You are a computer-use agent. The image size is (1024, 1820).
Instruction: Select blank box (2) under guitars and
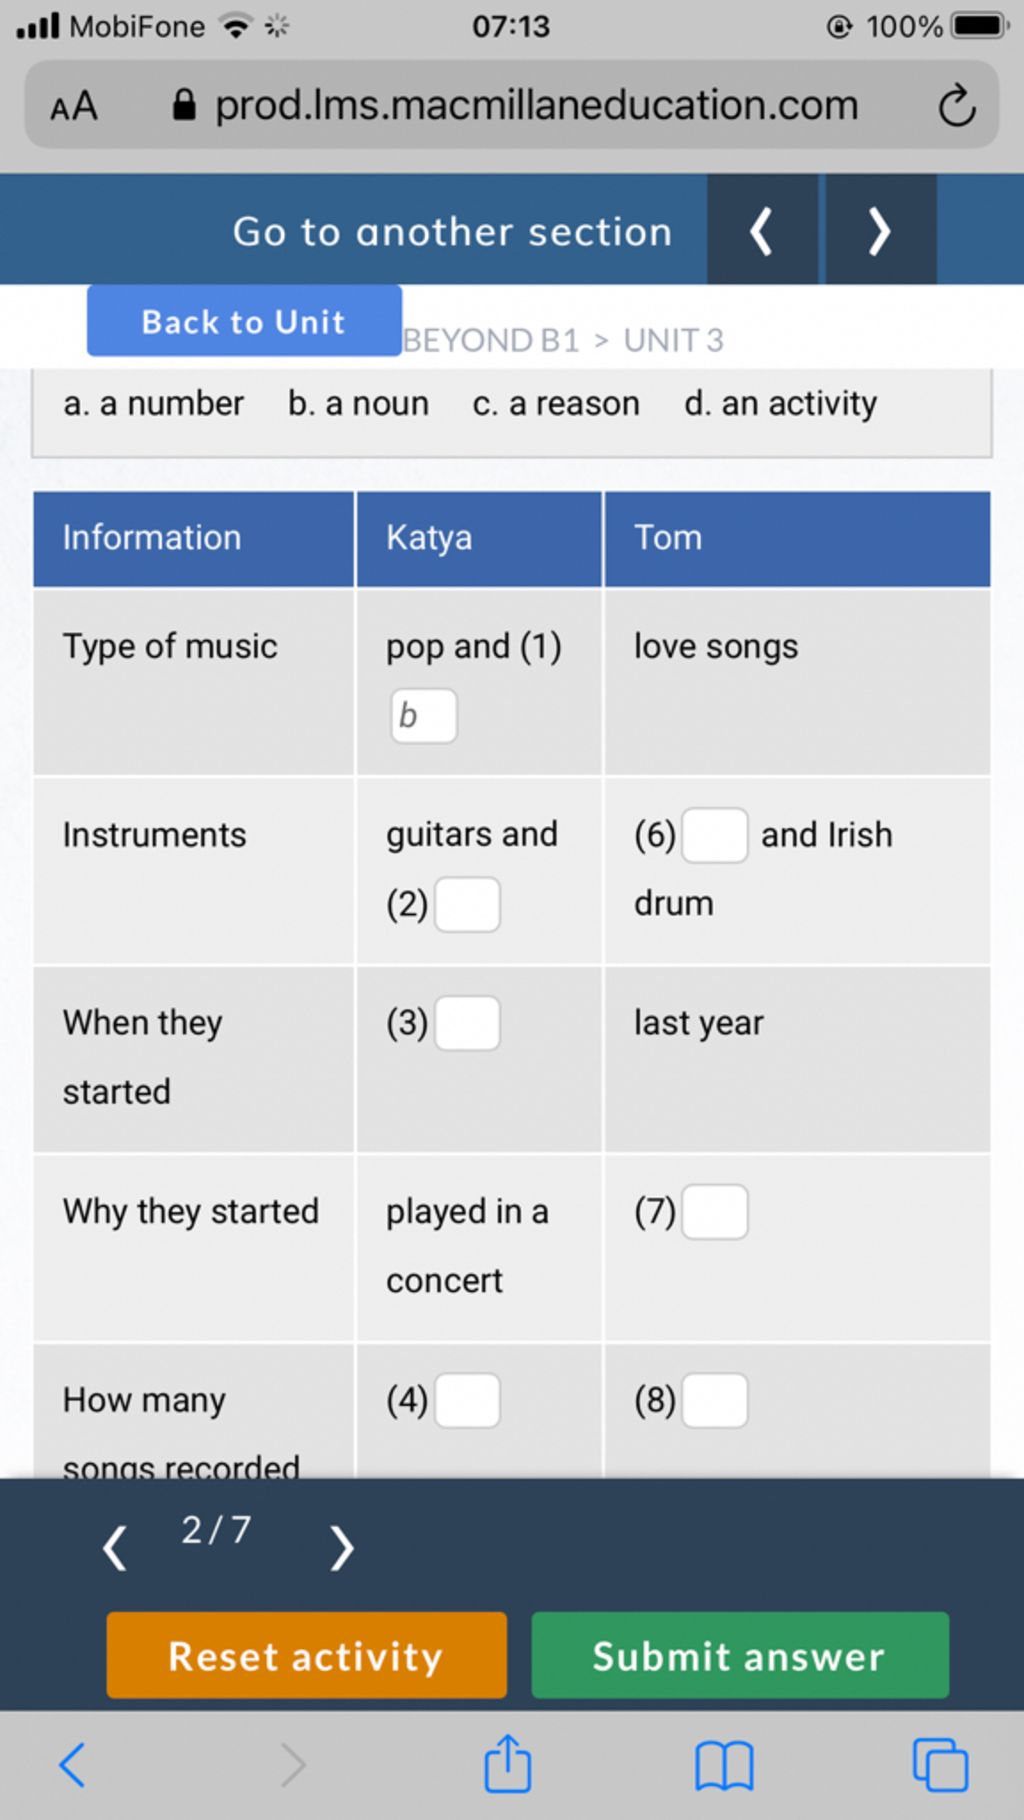(468, 905)
